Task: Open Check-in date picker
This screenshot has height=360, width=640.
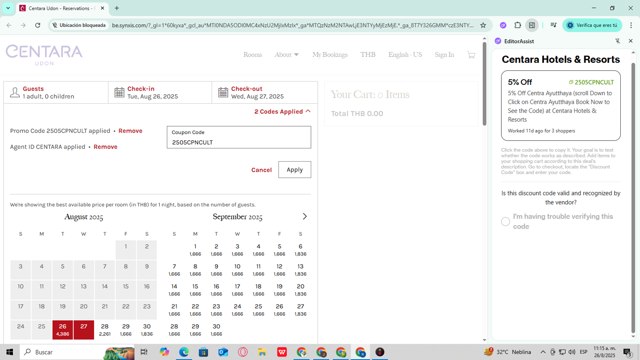Action: click(160, 93)
